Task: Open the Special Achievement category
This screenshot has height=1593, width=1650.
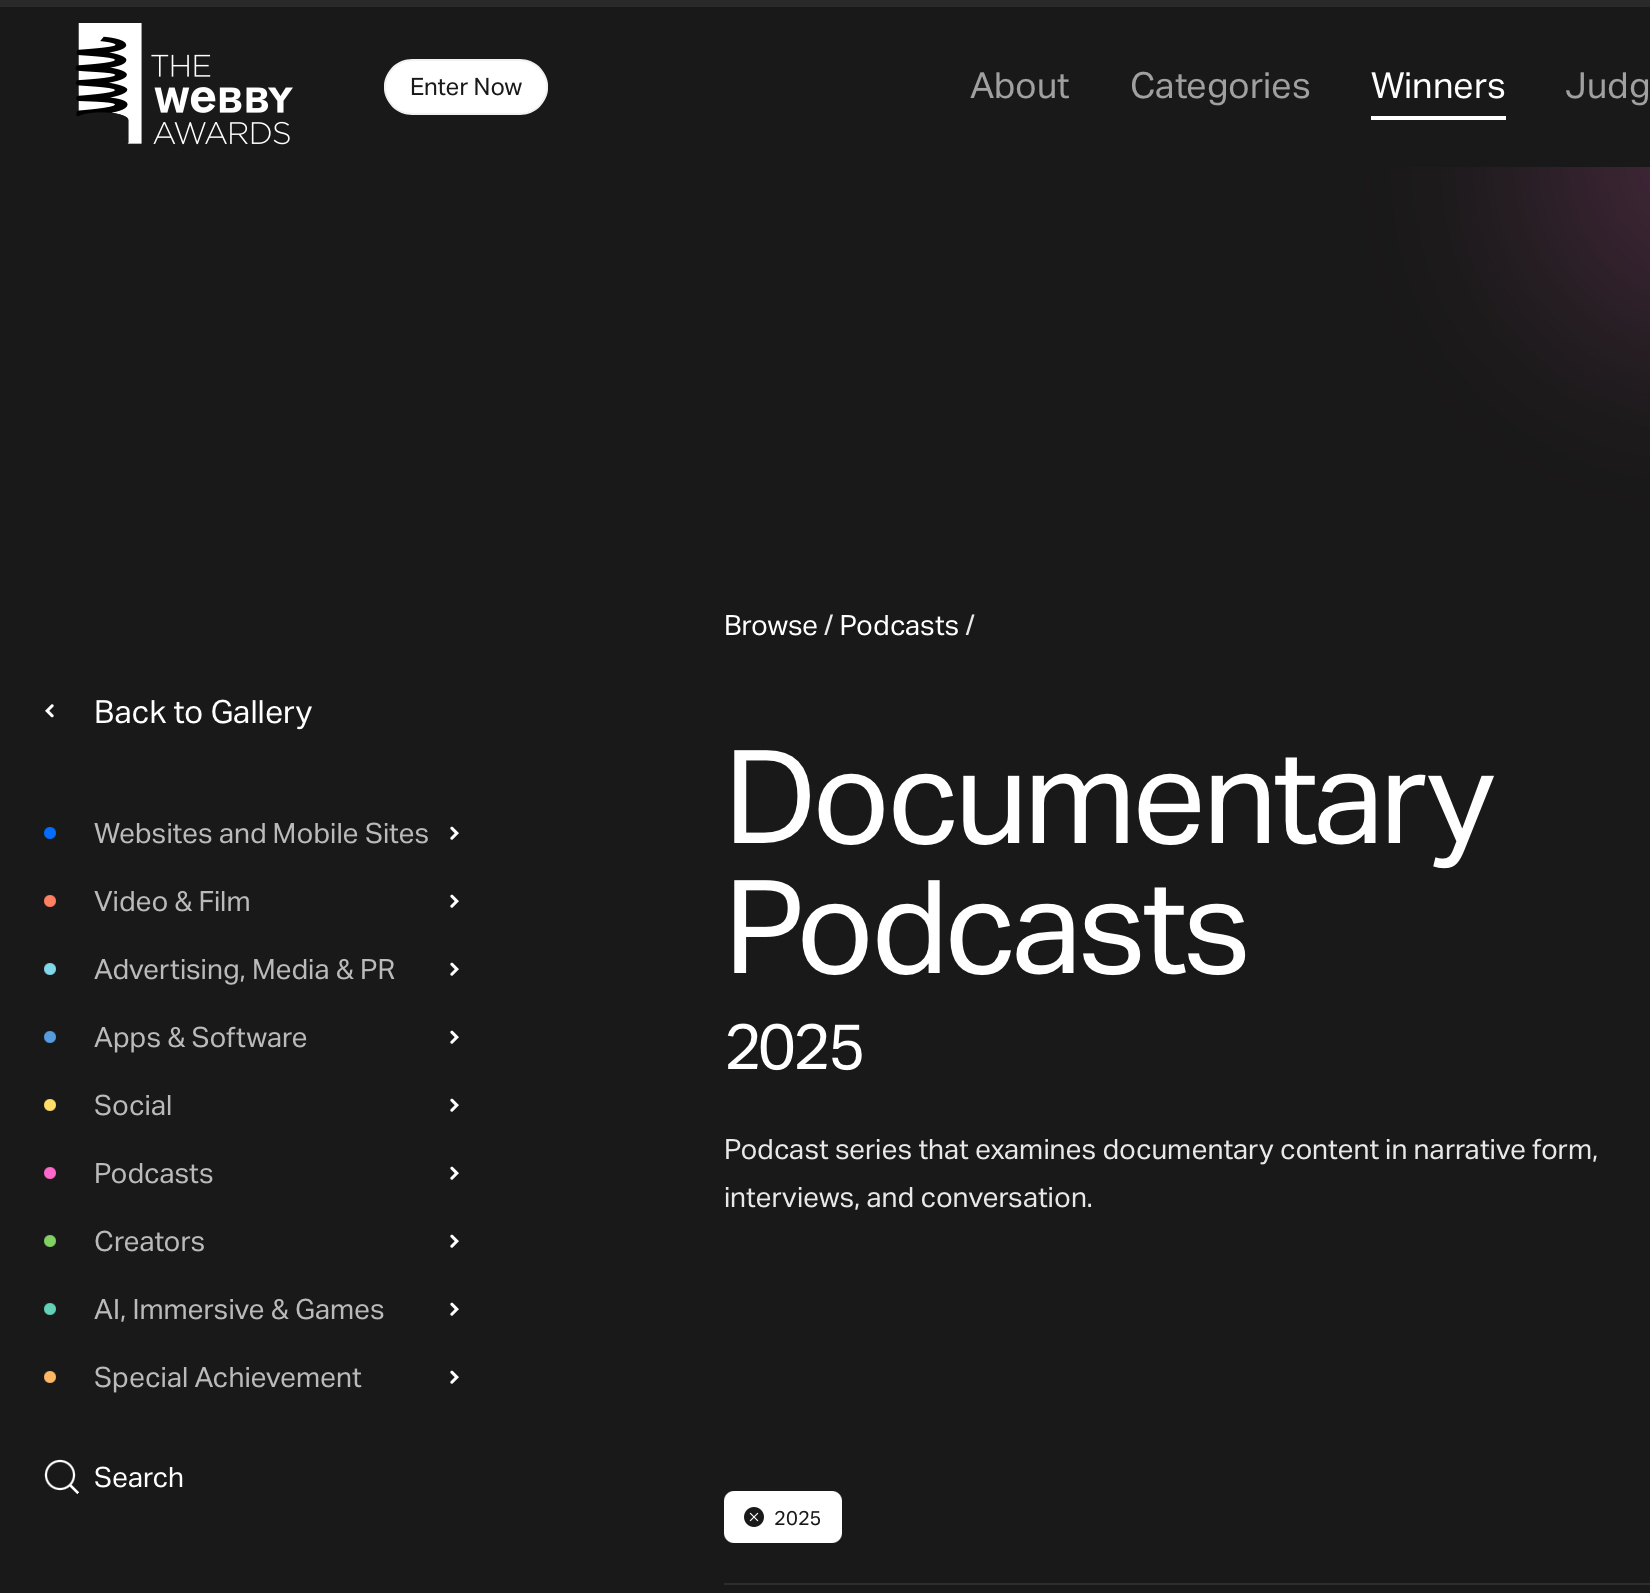Action: point(227,1377)
